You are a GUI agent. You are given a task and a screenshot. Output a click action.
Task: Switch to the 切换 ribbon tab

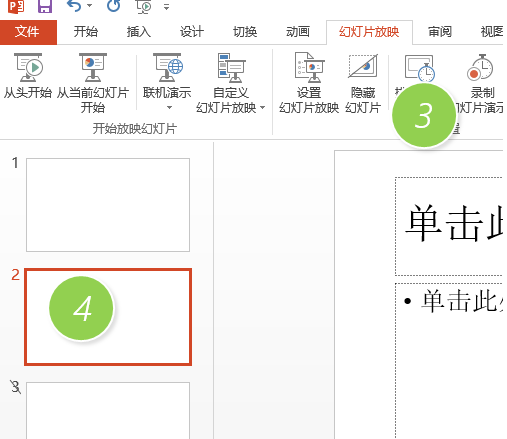[x=245, y=32]
